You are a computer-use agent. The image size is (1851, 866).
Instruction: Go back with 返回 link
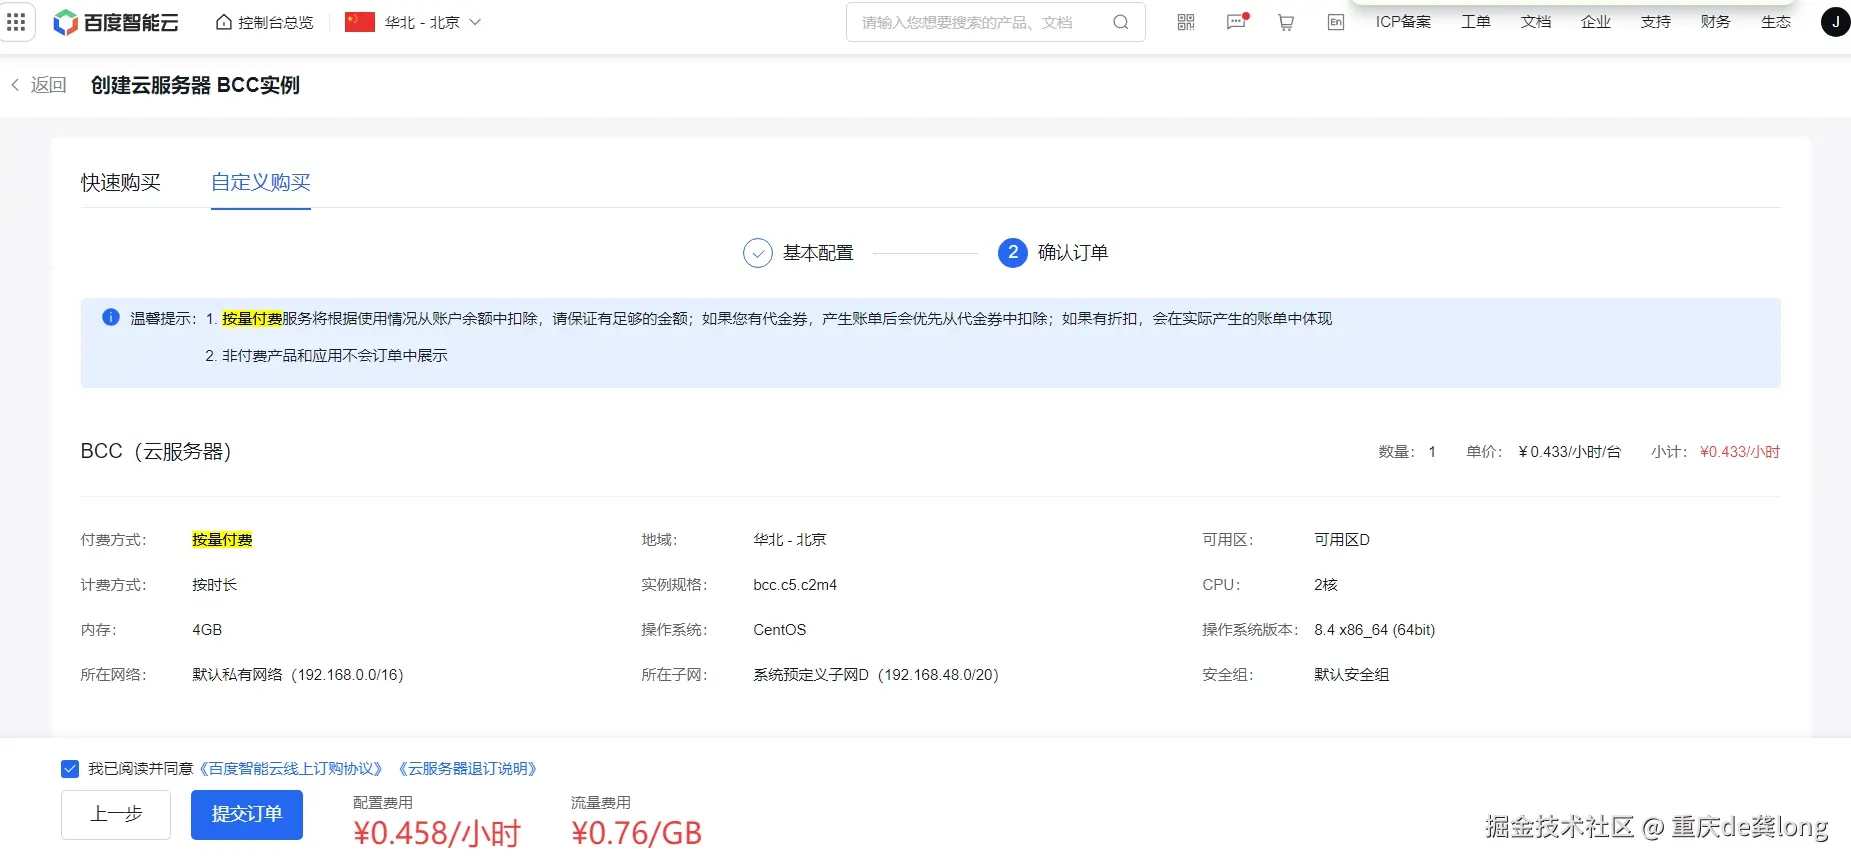(x=39, y=85)
